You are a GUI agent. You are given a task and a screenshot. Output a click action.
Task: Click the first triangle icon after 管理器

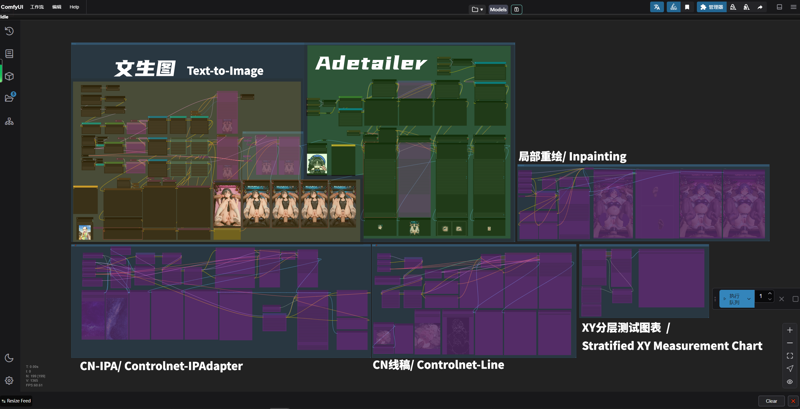(x=733, y=7)
